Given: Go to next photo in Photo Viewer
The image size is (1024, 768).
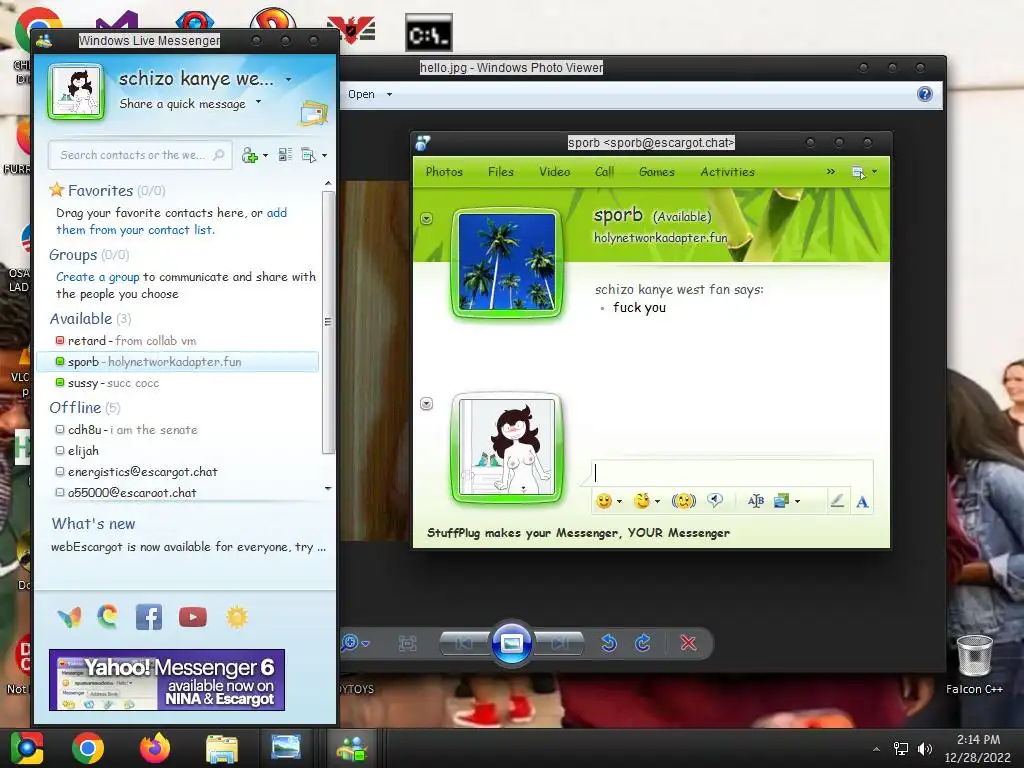Looking at the screenshot, I should pos(560,644).
